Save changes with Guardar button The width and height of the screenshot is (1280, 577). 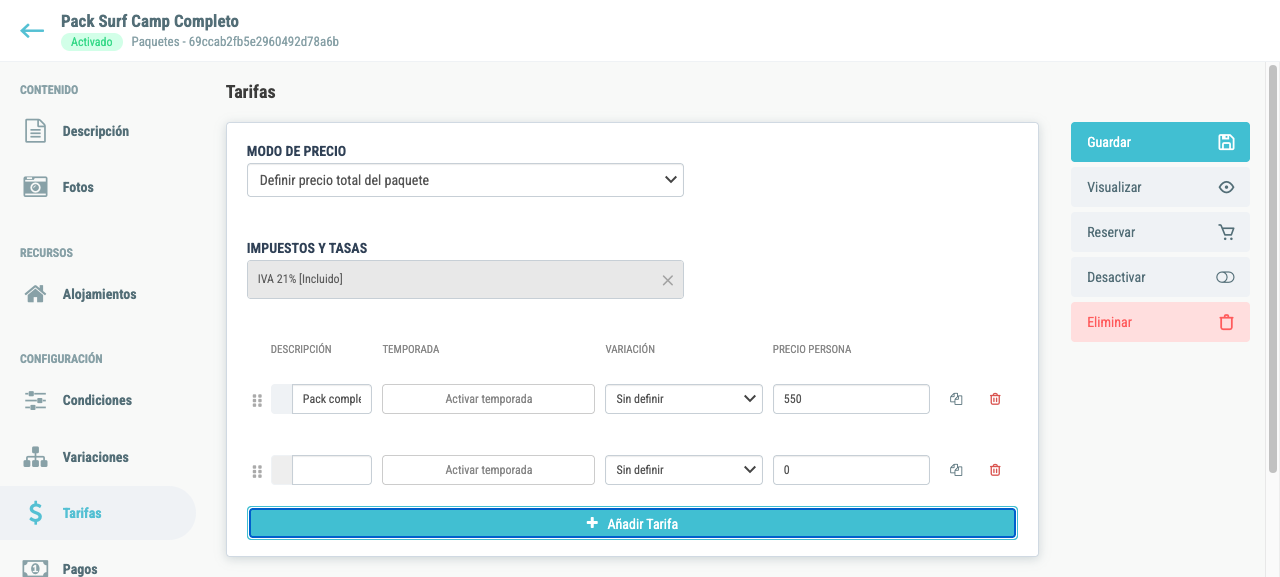1160,142
